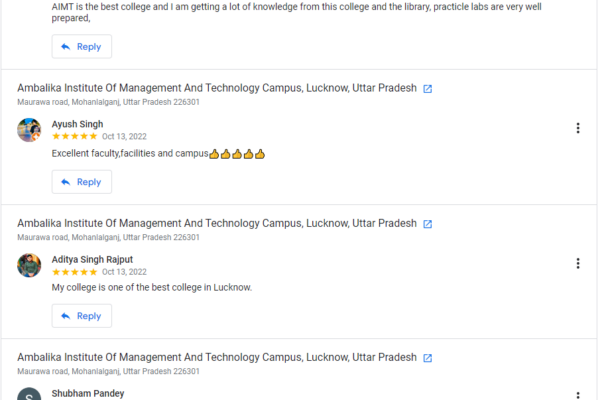Click Shubham Pandey's profile avatar
The height and width of the screenshot is (400, 600).
pyautogui.click(x=29, y=394)
